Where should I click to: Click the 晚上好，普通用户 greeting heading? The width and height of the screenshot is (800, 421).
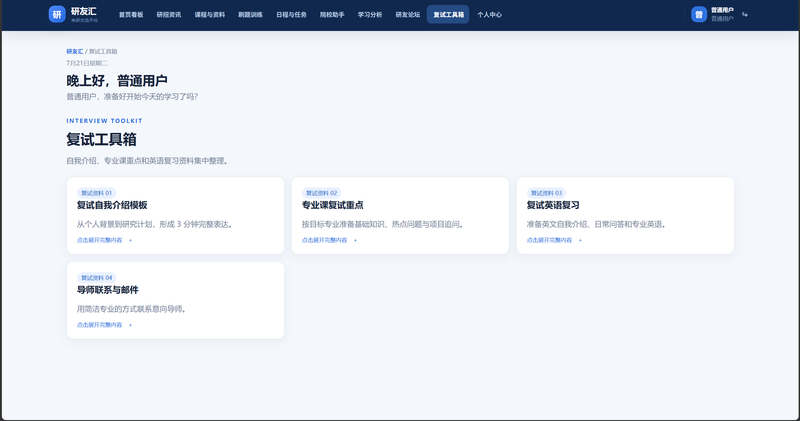(117, 81)
